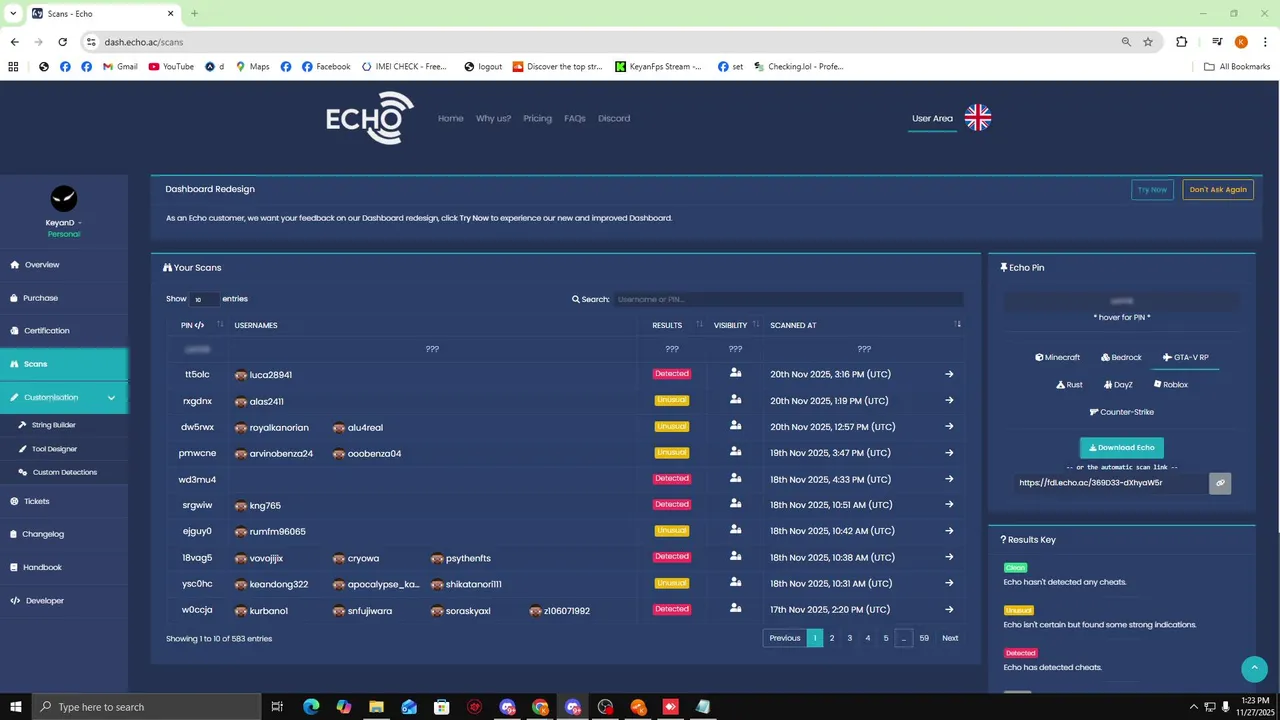Sort table by PIN column
1280x720 pixels.
pos(198,325)
